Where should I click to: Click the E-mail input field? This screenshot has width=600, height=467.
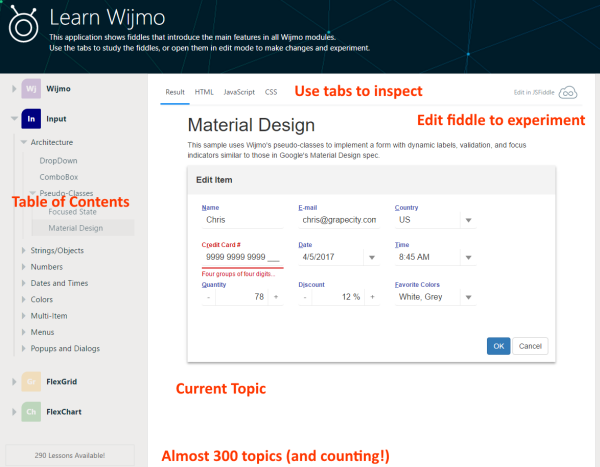tap(339, 220)
